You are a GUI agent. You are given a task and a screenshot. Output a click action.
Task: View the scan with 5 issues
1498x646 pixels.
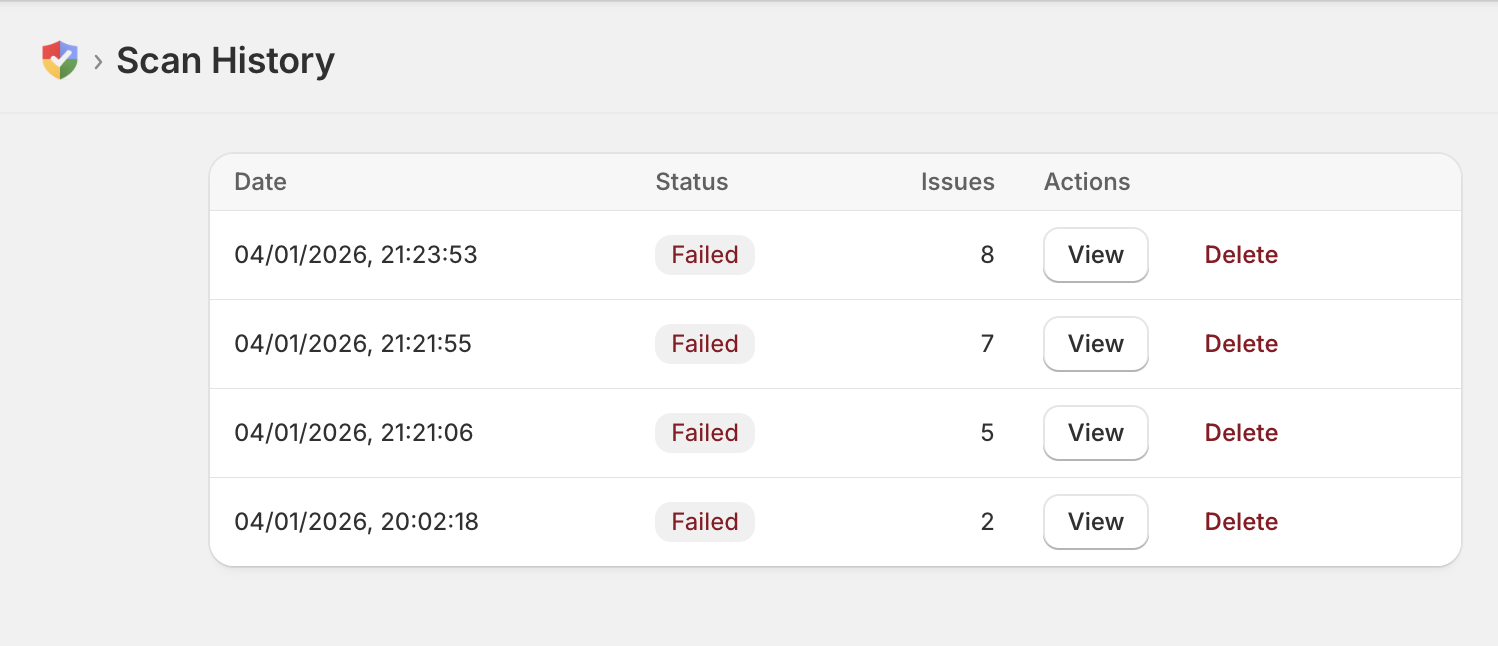tap(1095, 433)
